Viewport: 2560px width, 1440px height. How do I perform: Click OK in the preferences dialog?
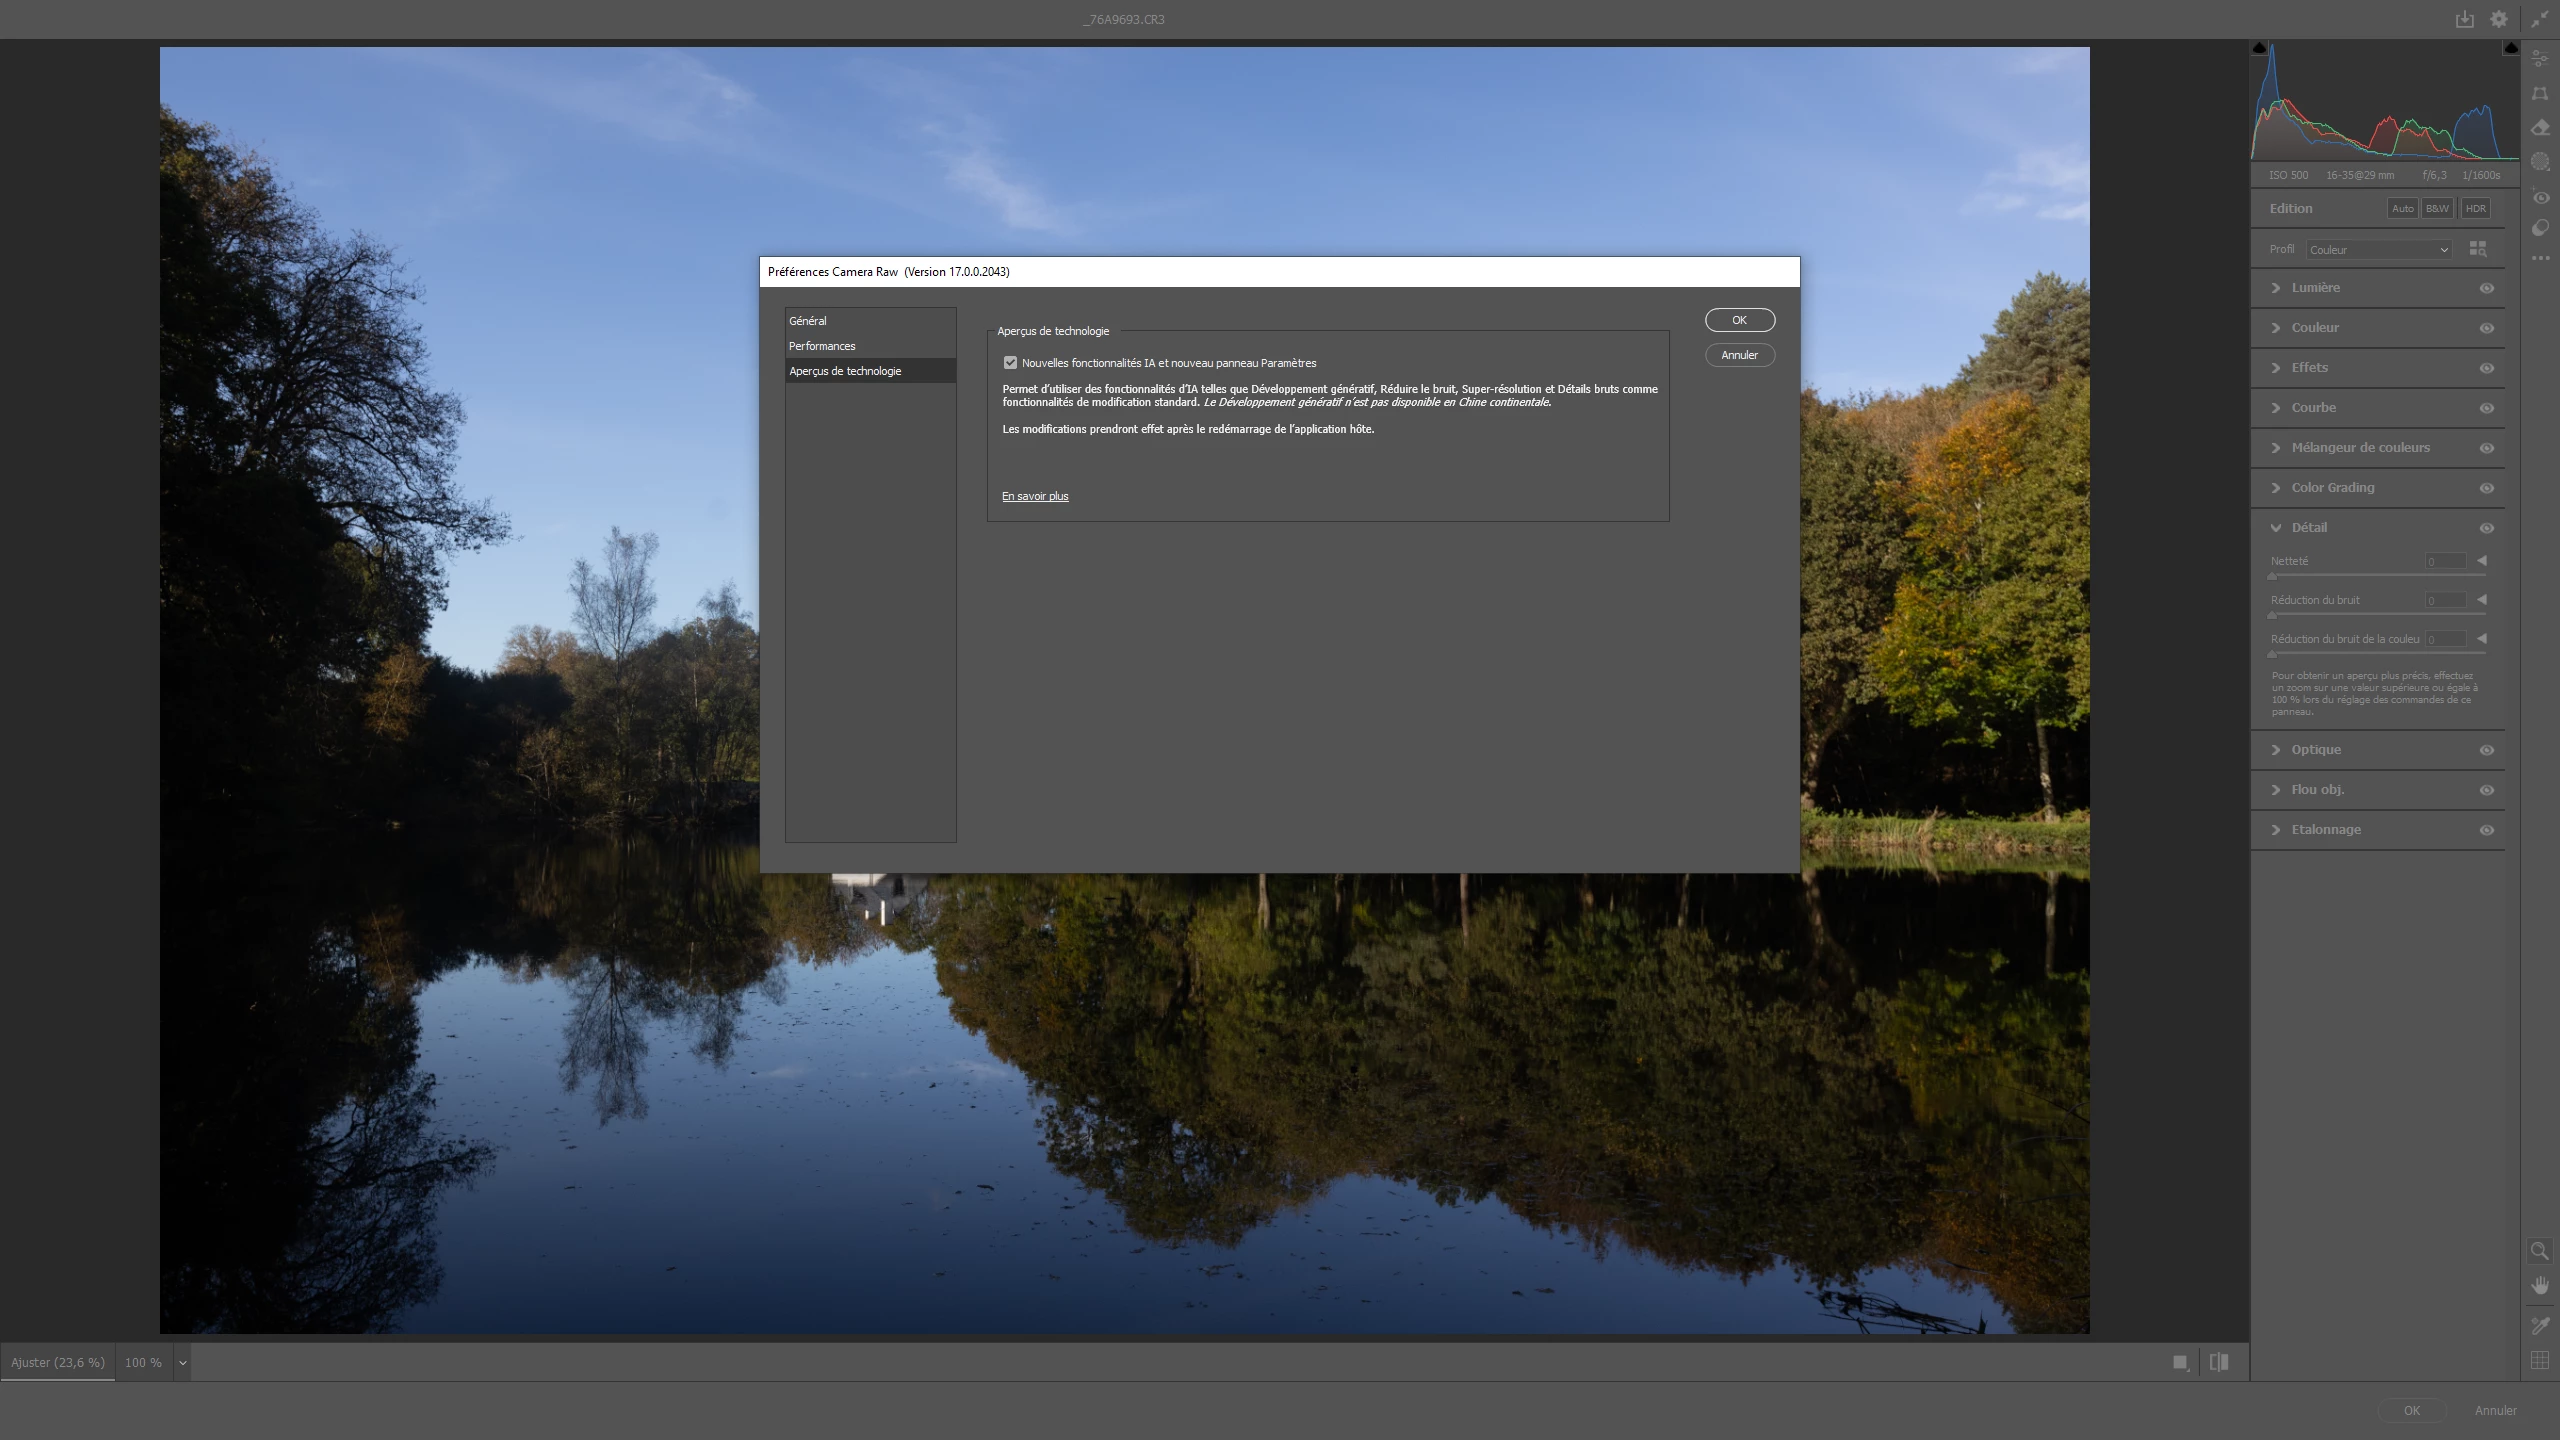point(1739,320)
